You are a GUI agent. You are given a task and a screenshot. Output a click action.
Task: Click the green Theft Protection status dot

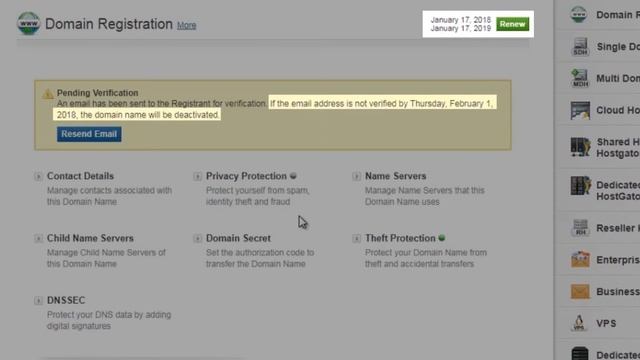tap(442, 238)
